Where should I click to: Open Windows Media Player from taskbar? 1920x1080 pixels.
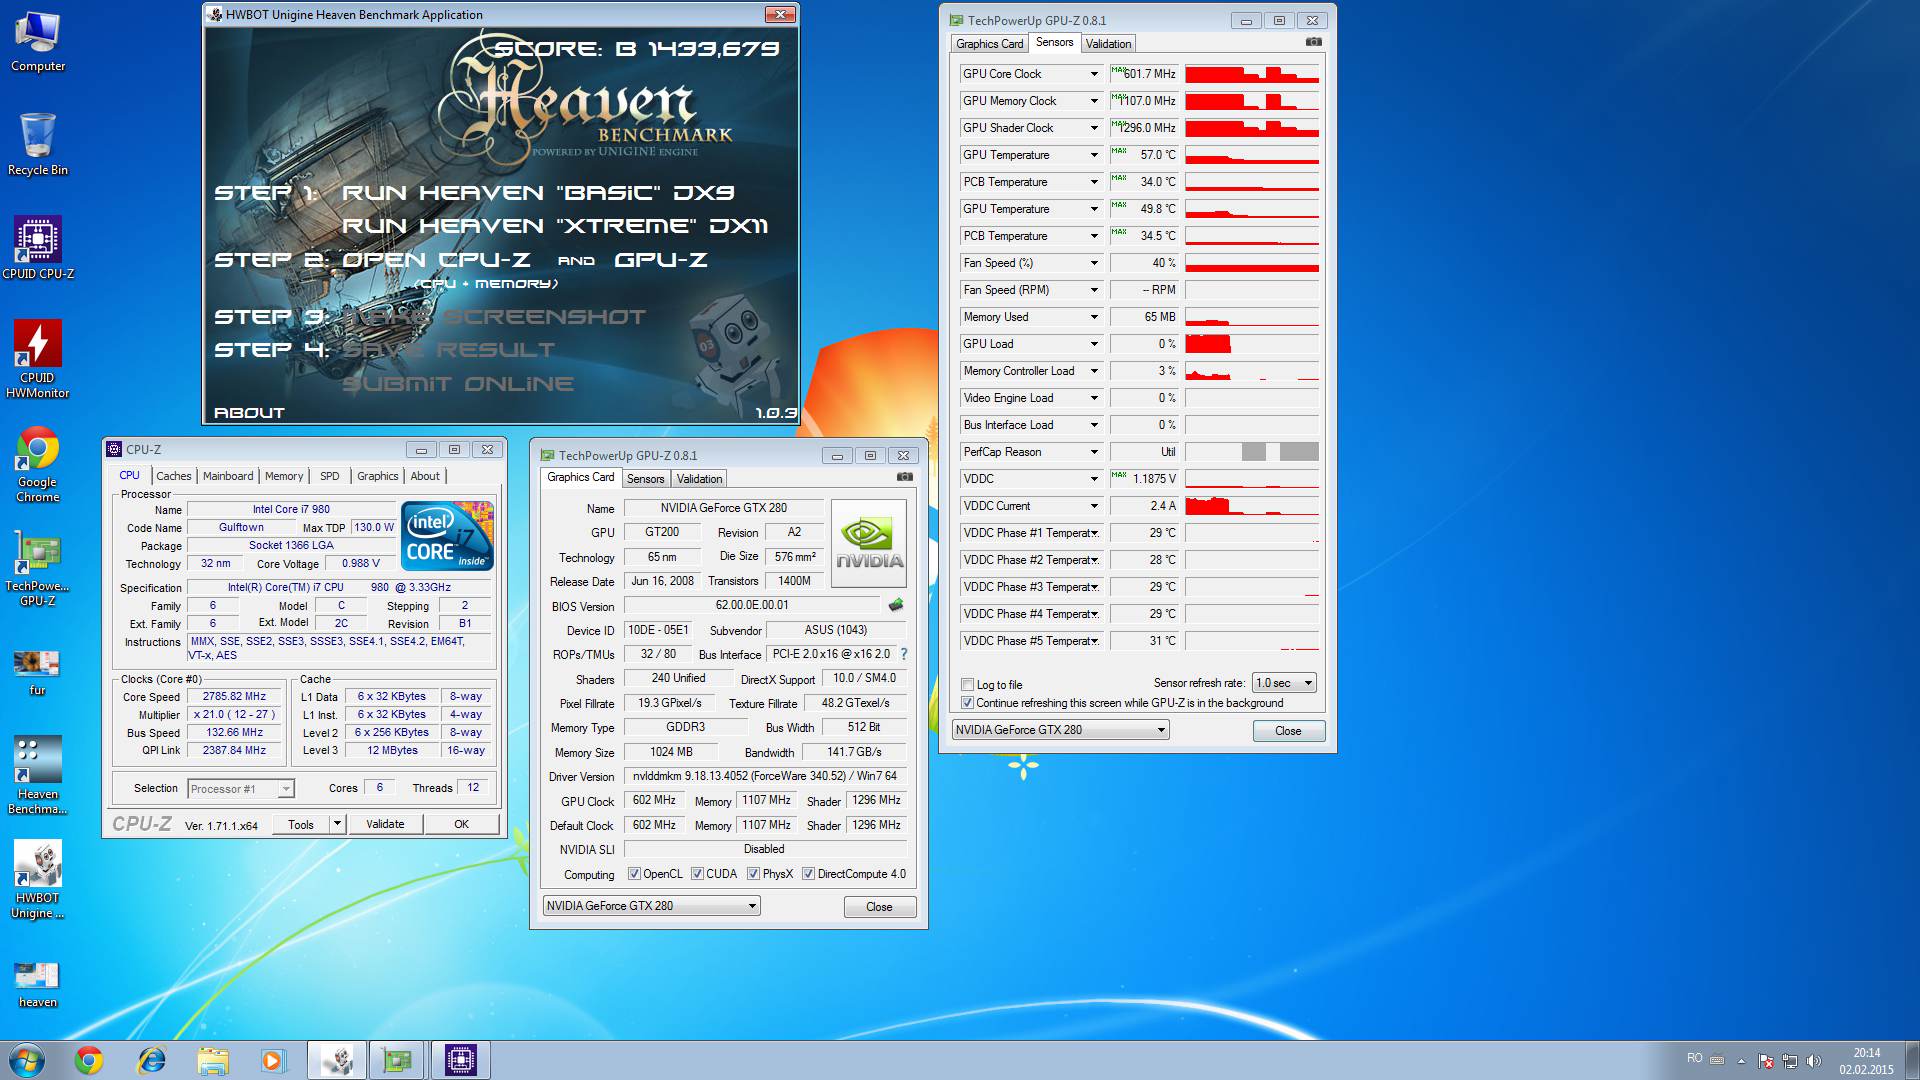[x=273, y=1060]
